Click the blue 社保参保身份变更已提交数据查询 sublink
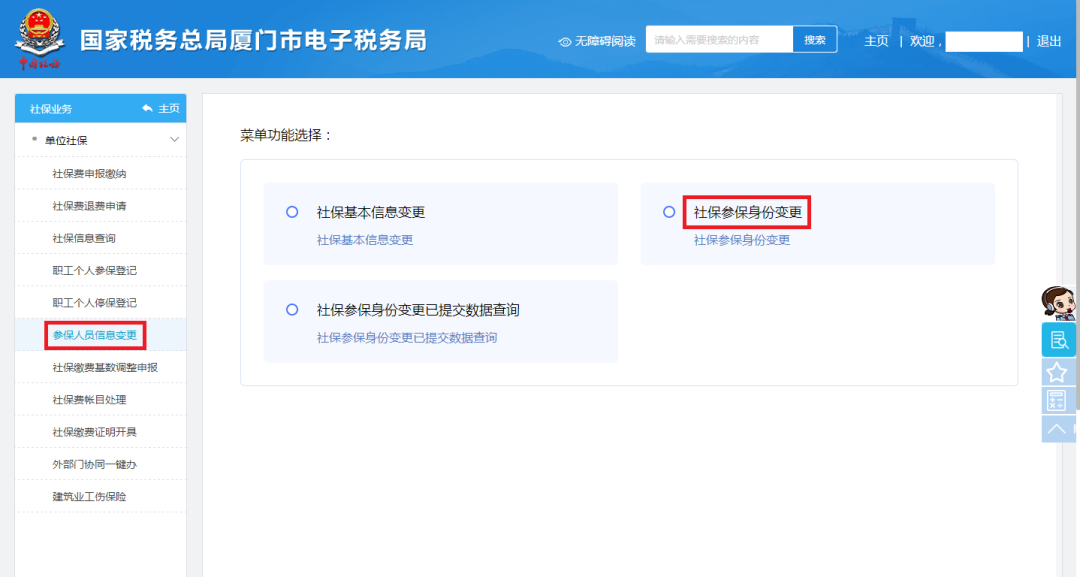Image resolution: width=1080 pixels, height=577 pixels. [x=407, y=337]
